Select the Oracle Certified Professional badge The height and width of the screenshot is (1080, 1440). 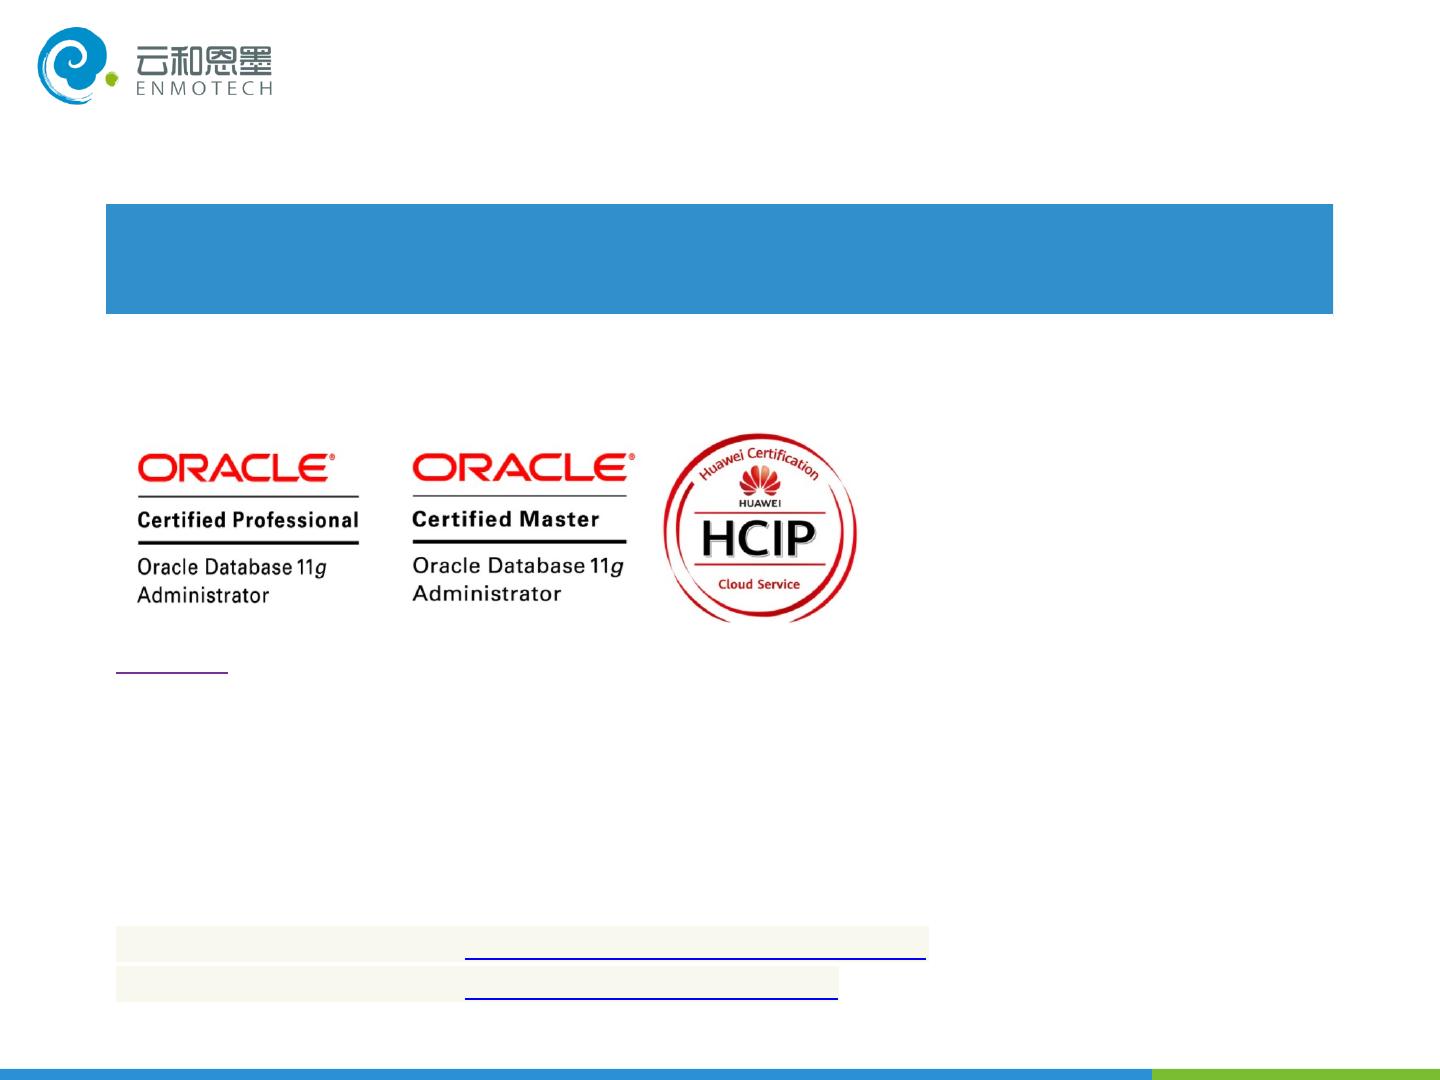[248, 529]
